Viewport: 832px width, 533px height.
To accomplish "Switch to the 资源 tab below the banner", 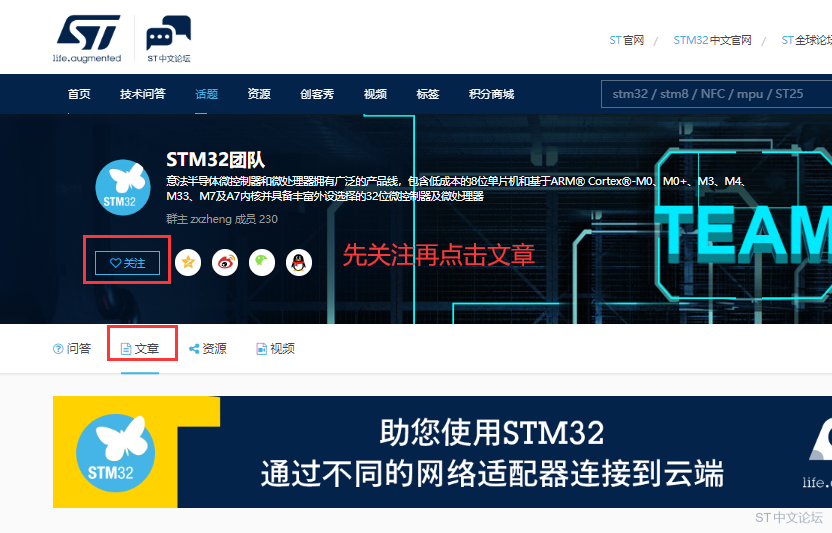I will (207, 348).
